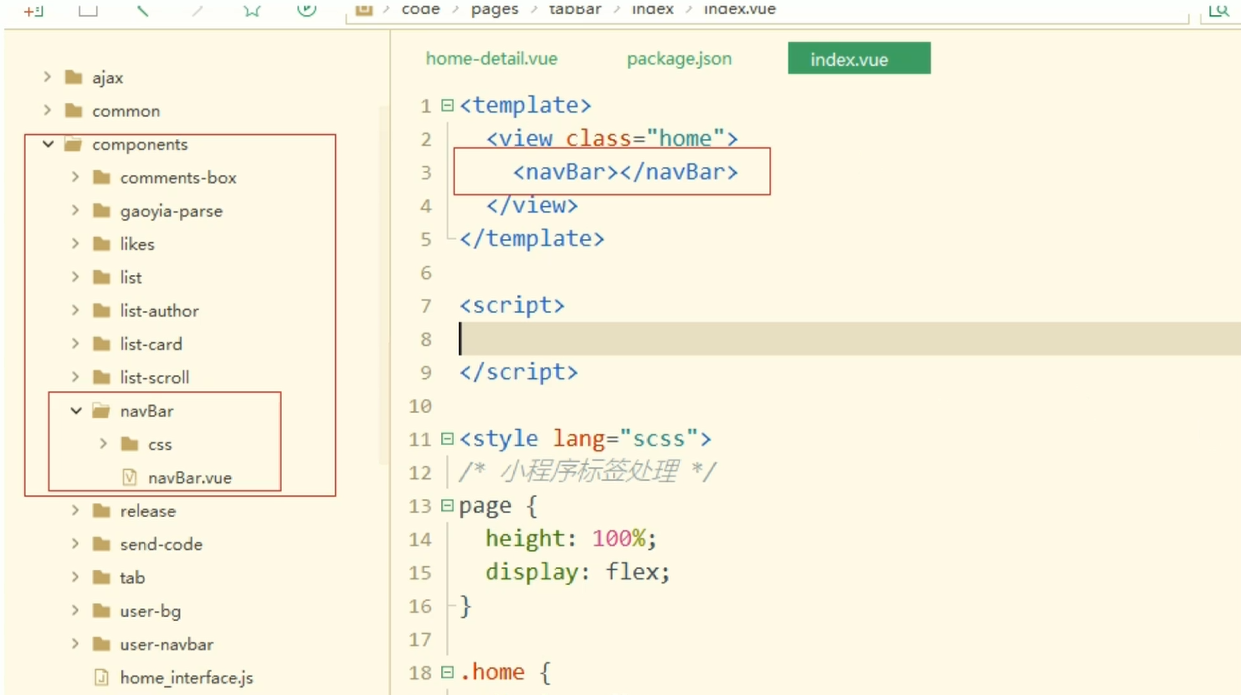Switch to the package.json tab

tap(679, 59)
